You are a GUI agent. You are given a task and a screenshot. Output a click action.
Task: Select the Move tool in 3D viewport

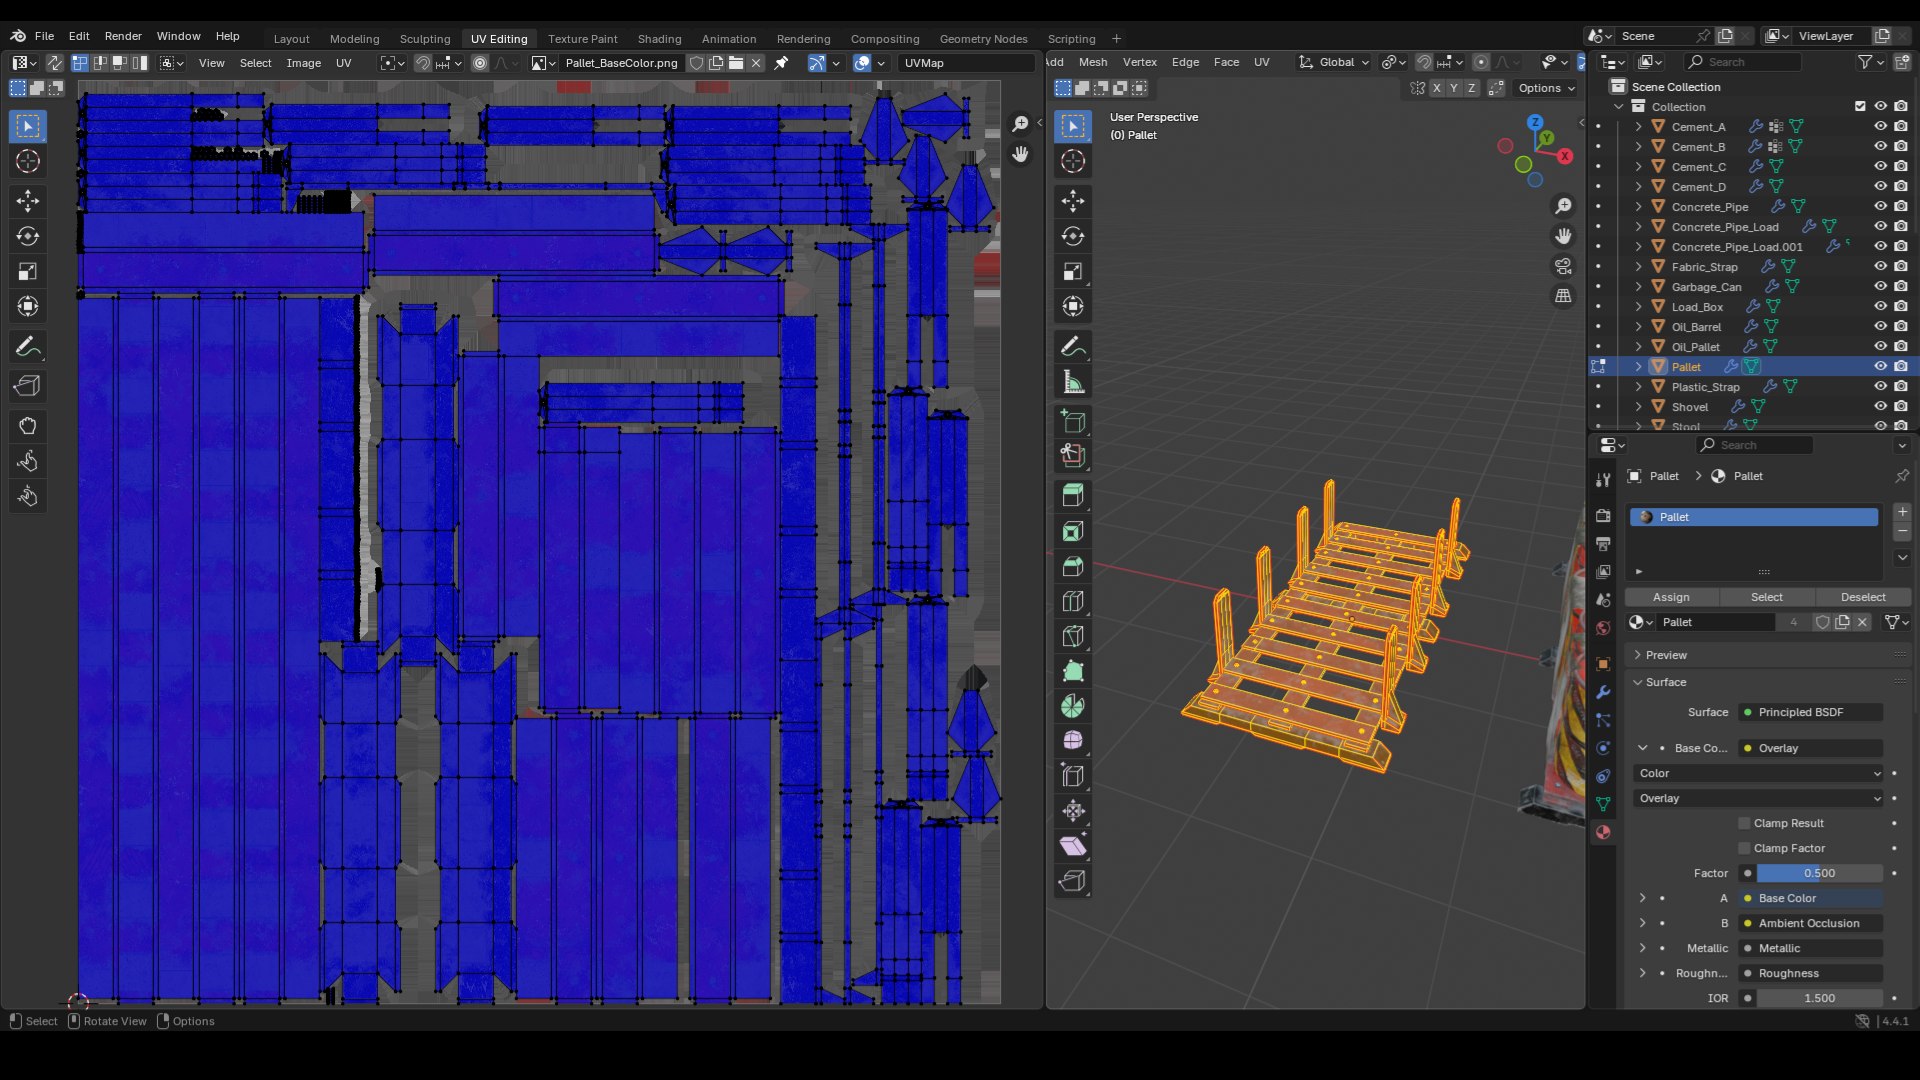[x=1073, y=201]
